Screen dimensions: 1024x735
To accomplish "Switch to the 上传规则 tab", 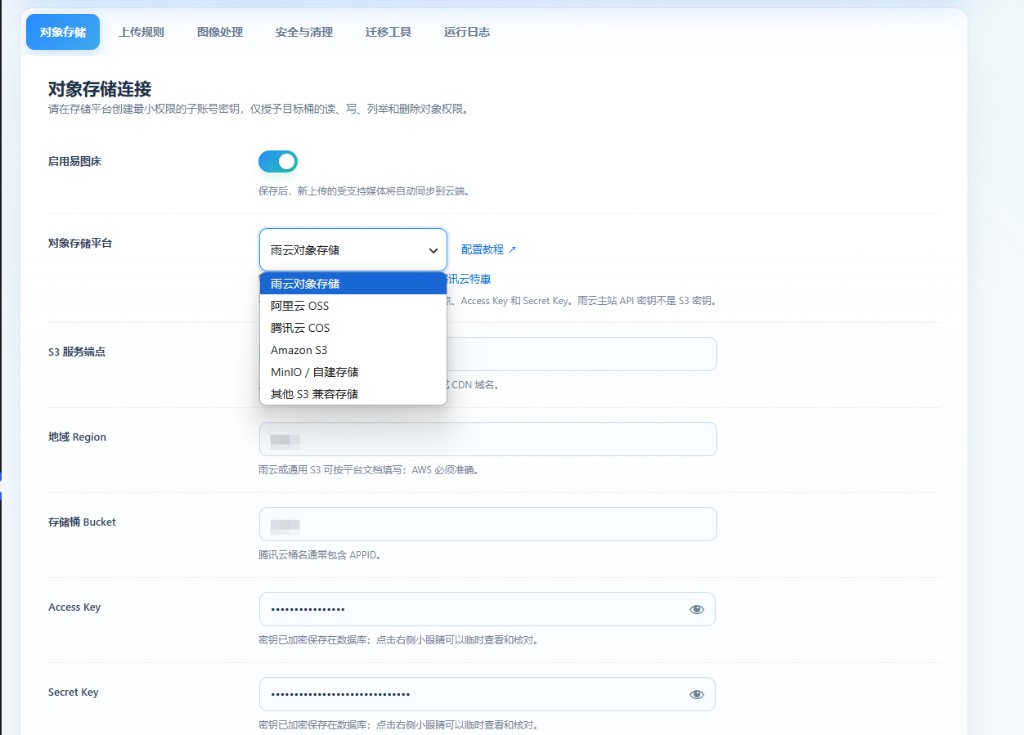I will [141, 32].
